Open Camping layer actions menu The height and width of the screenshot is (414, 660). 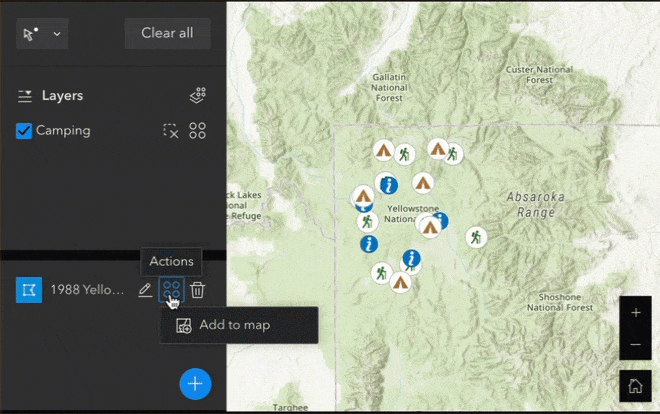pyautogui.click(x=197, y=131)
